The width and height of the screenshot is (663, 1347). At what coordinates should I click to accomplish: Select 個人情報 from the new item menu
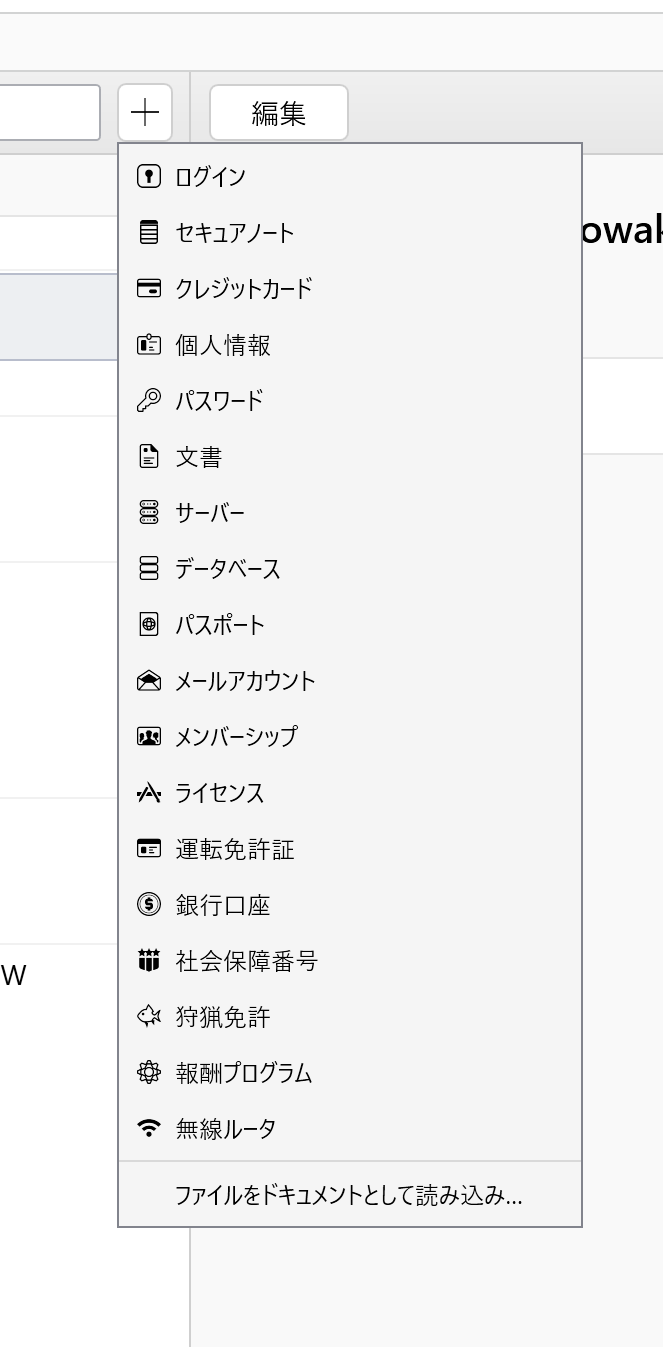click(223, 345)
